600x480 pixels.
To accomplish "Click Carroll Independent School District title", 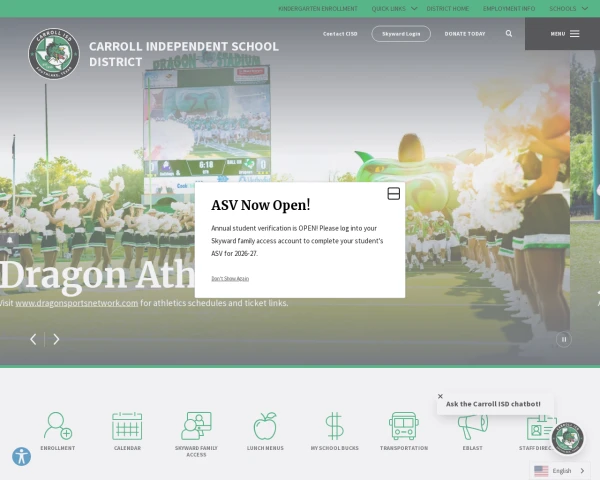I will (184, 54).
